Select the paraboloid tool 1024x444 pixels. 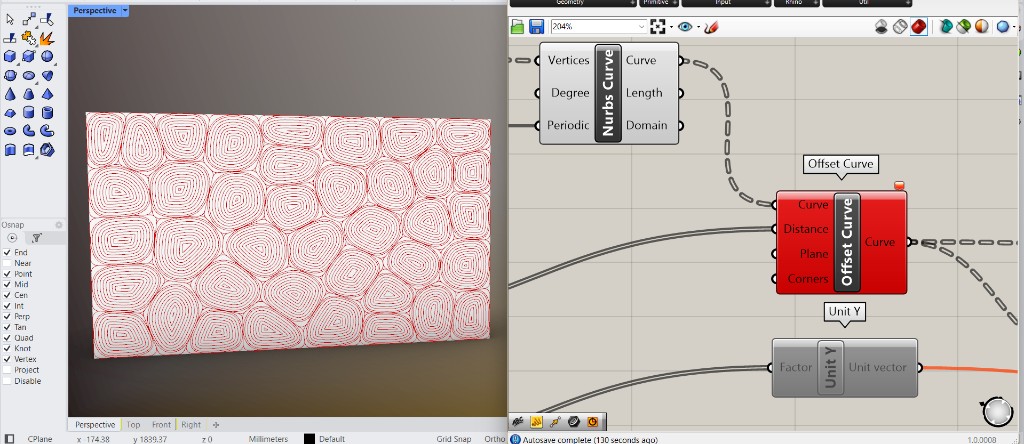47,76
